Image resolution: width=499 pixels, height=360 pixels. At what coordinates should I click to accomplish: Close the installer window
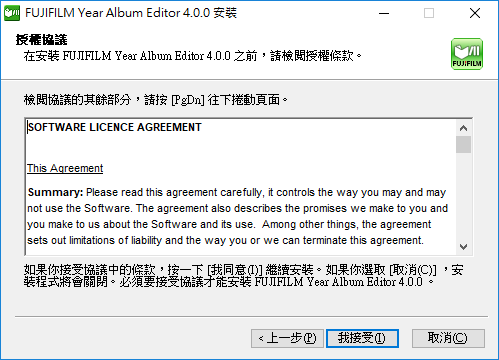(475, 13)
